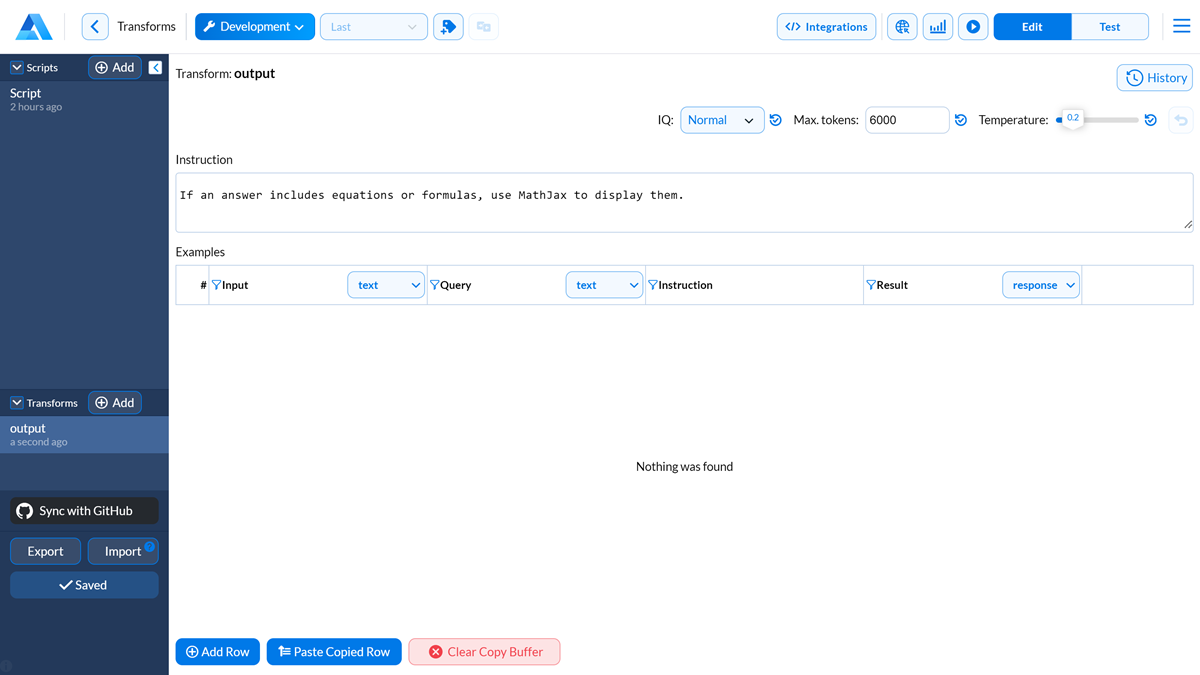Click into the Instruction text area

[684, 203]
